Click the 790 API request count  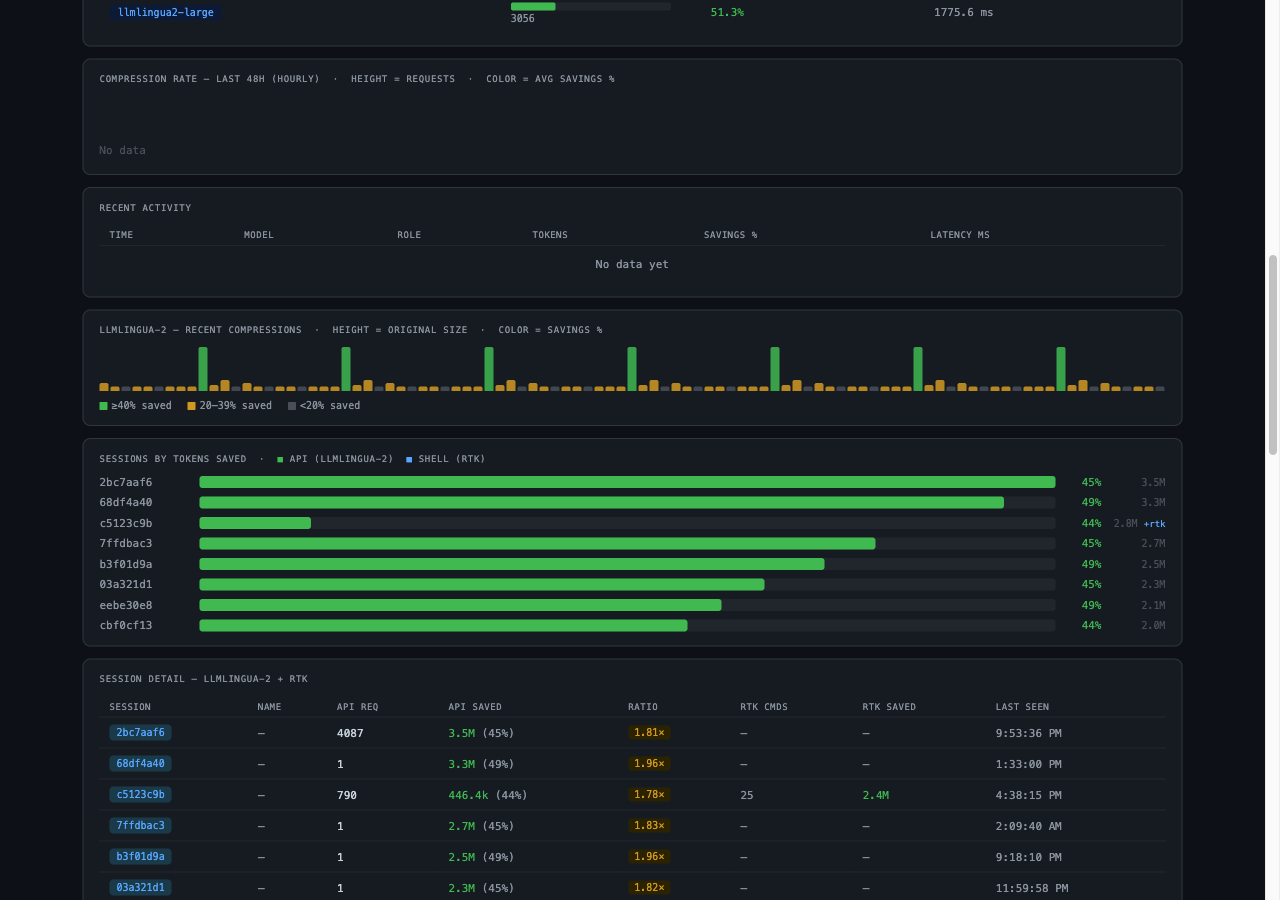(347, 795)
